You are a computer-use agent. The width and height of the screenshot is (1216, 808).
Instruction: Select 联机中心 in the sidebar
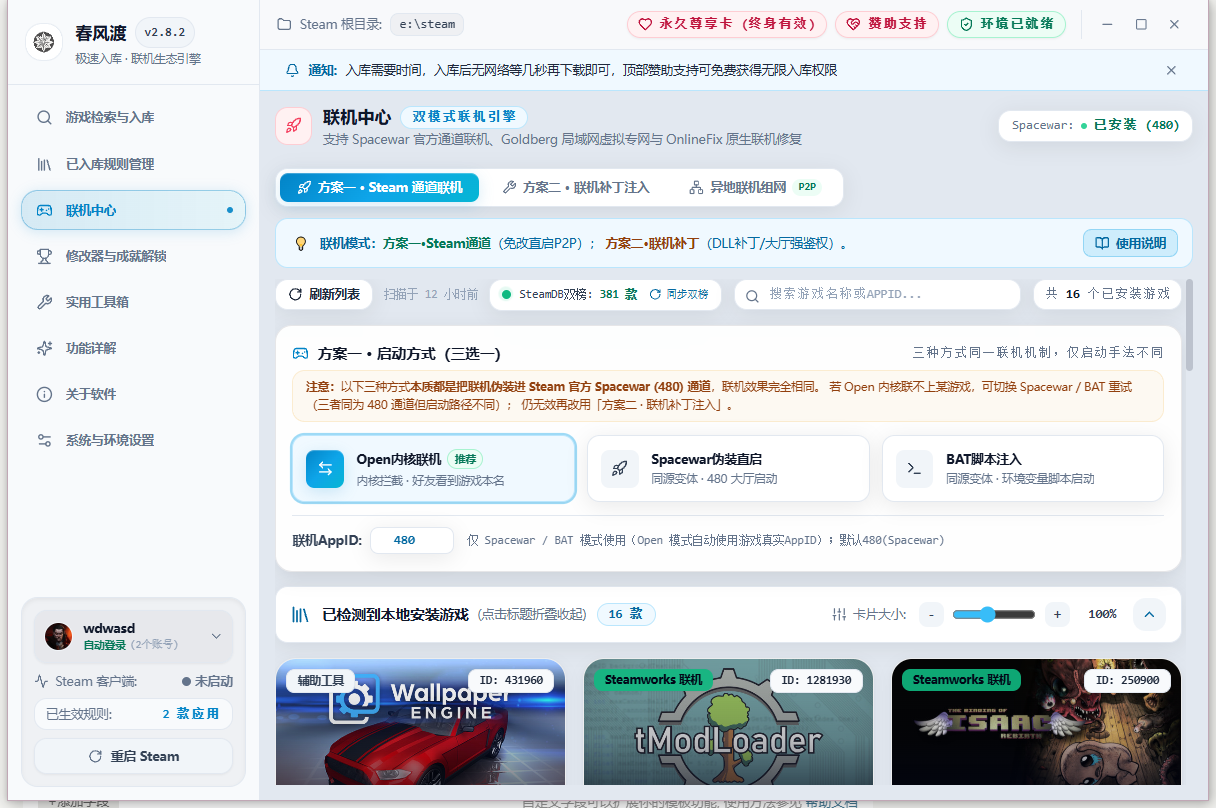[x=133, y=210]
